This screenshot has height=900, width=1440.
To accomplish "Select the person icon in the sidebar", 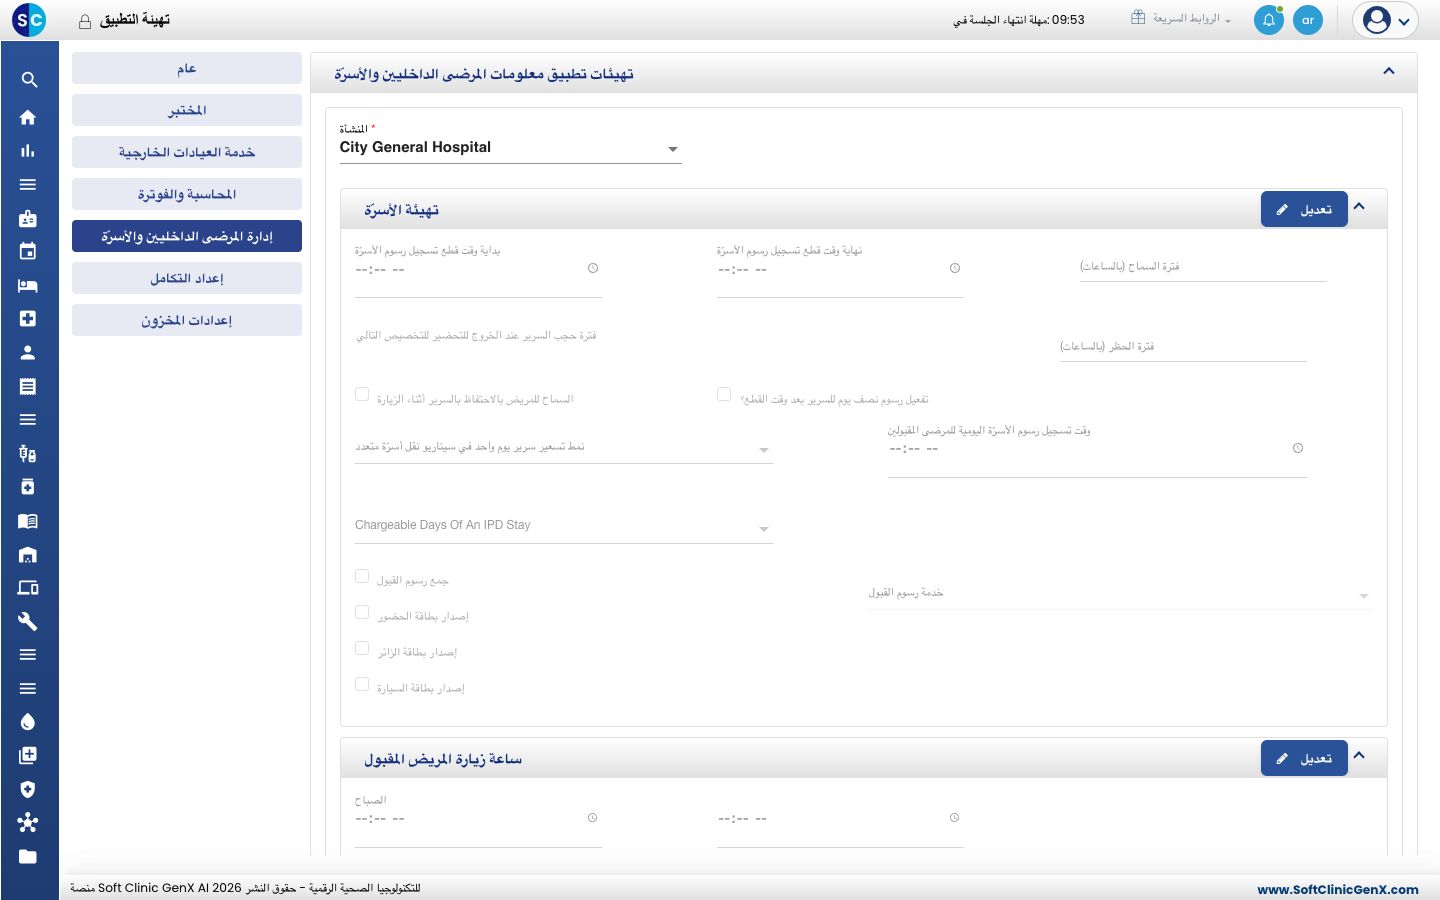I will point(28,352).
